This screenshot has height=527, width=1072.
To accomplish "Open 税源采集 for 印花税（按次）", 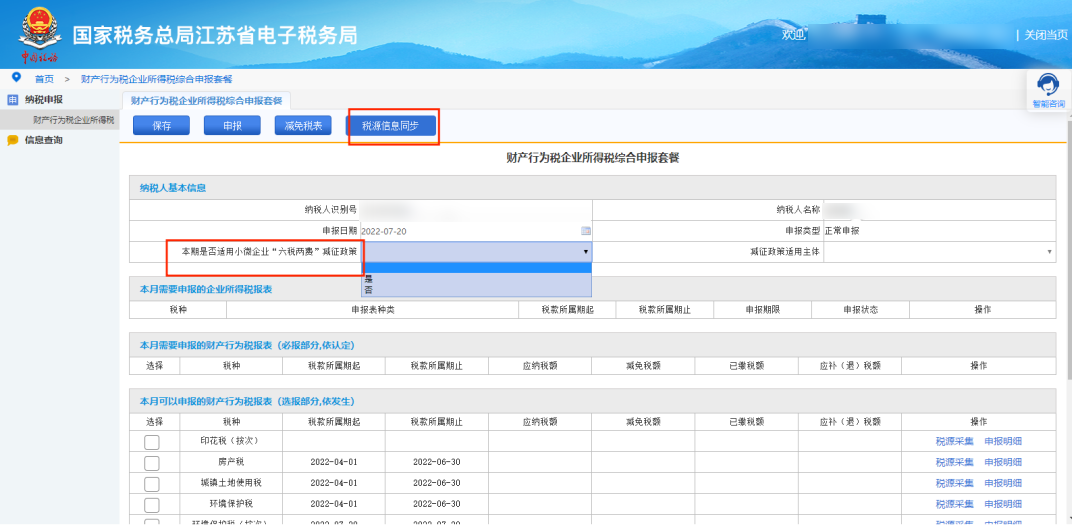I will [x=954, y=442].
